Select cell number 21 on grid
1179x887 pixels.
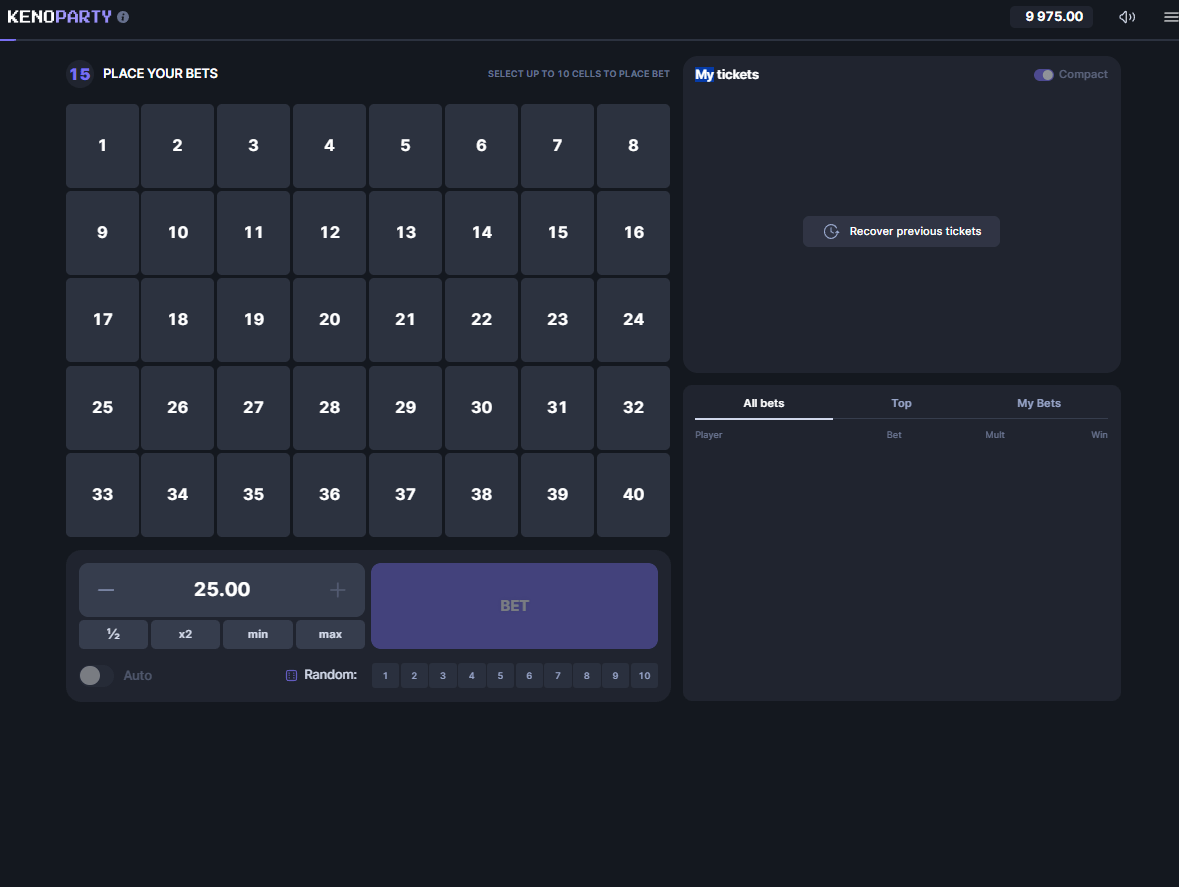point(405,320)
